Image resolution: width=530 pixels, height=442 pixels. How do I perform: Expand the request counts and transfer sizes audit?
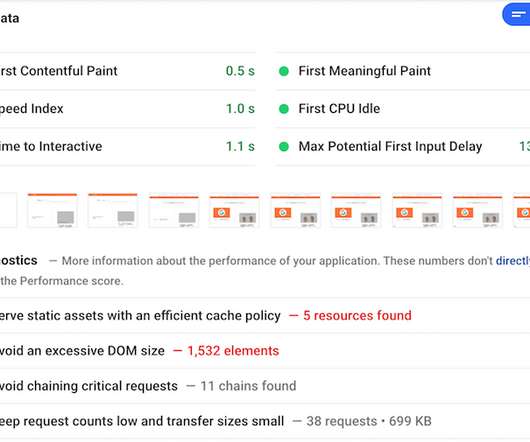(x=265, y=421)
